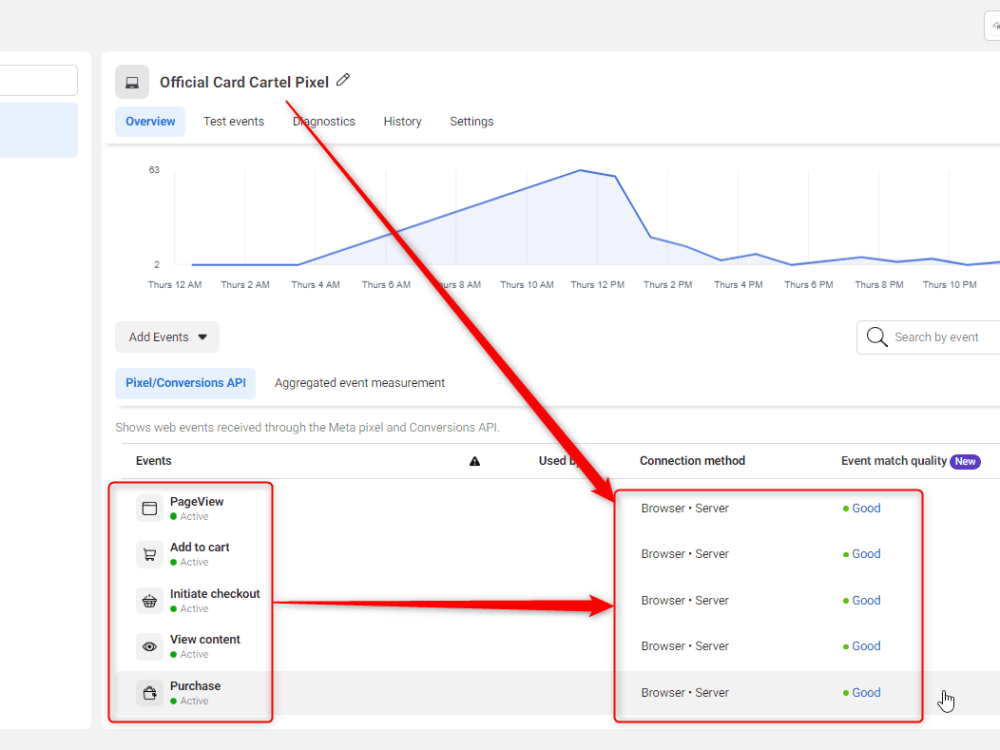1000x750 pixels.
Task: Click the highlighted blue item in left sidebar
Action: pyautogui.click(x=38, y=130)
